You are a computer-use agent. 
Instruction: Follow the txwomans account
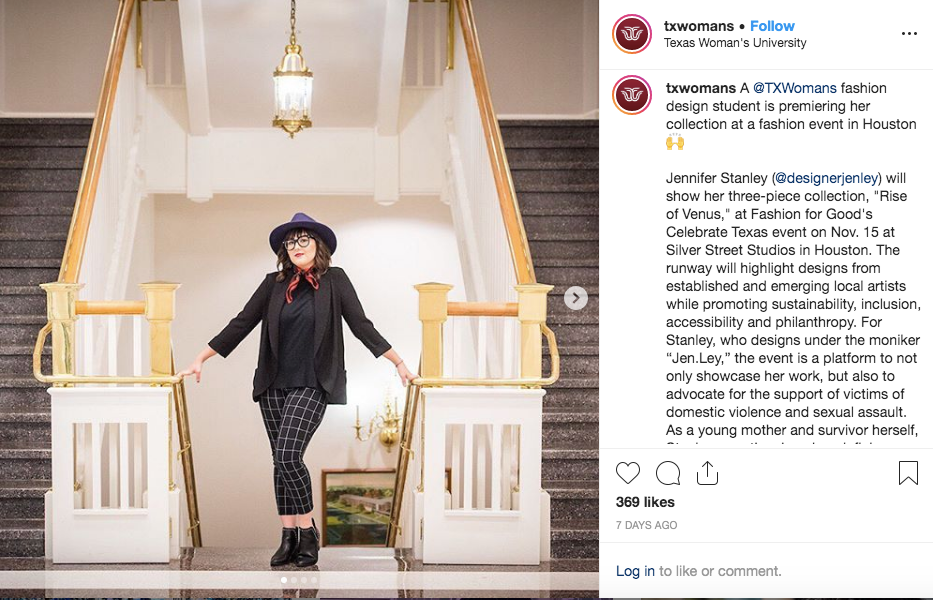[x=772, y=26]
